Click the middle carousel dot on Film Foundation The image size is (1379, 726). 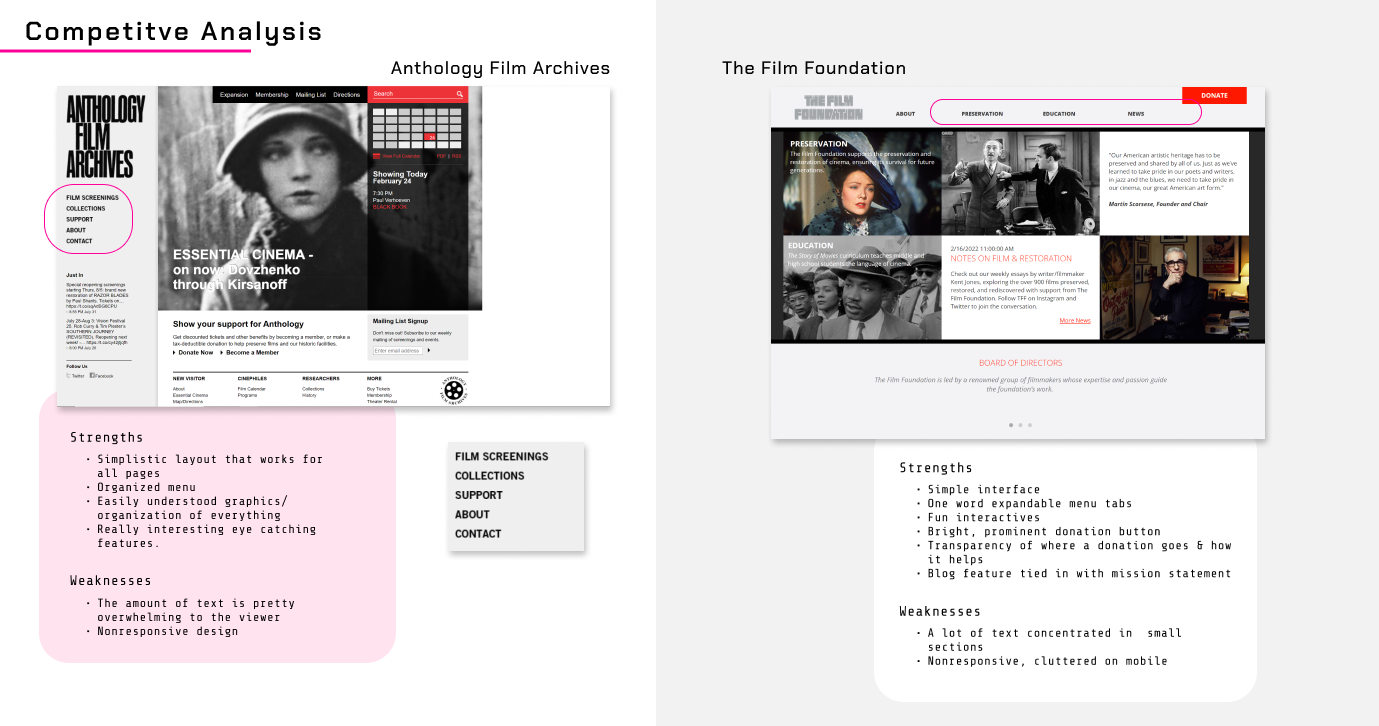click(1020, 425)
